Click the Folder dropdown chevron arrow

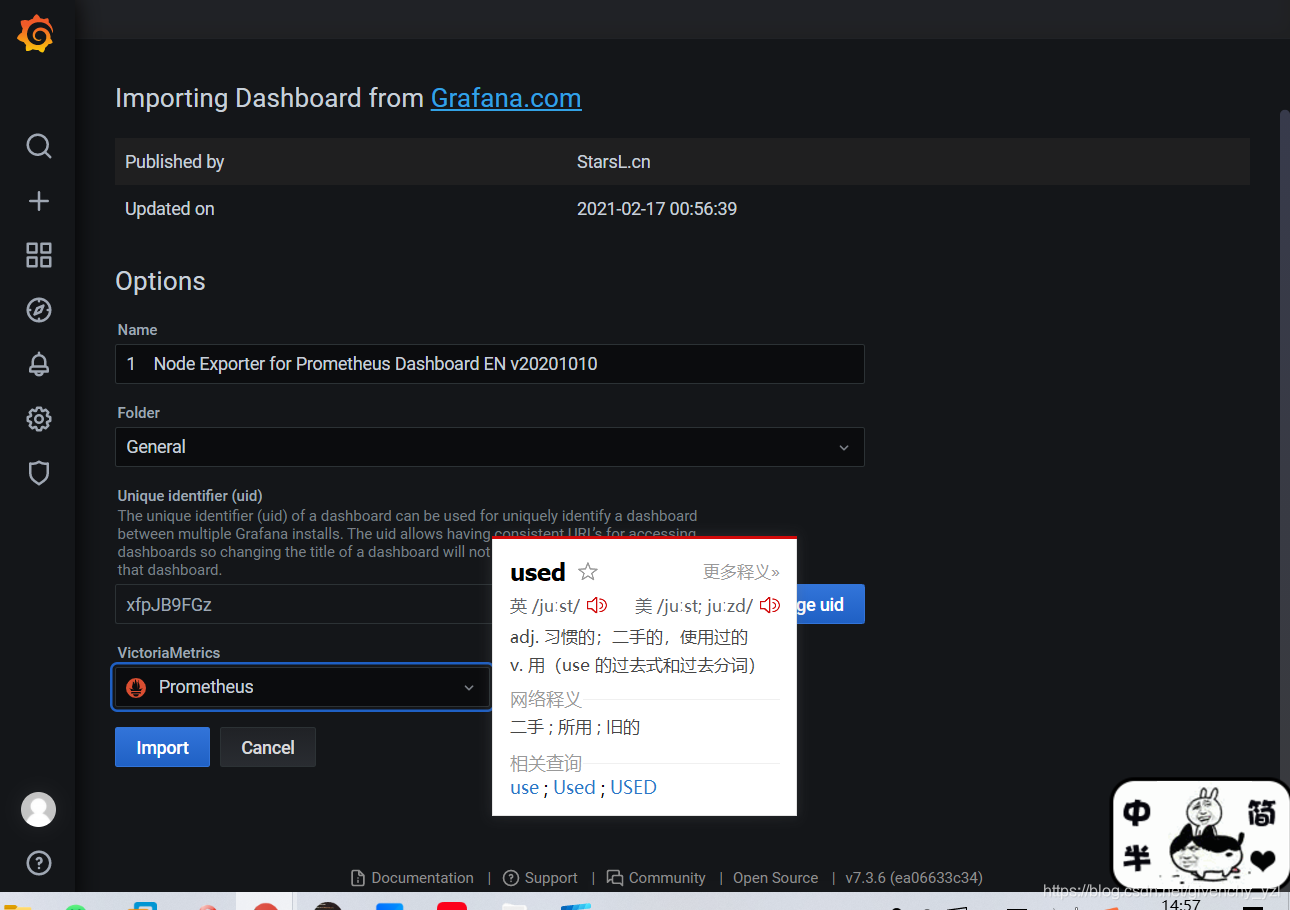point(844,447)
